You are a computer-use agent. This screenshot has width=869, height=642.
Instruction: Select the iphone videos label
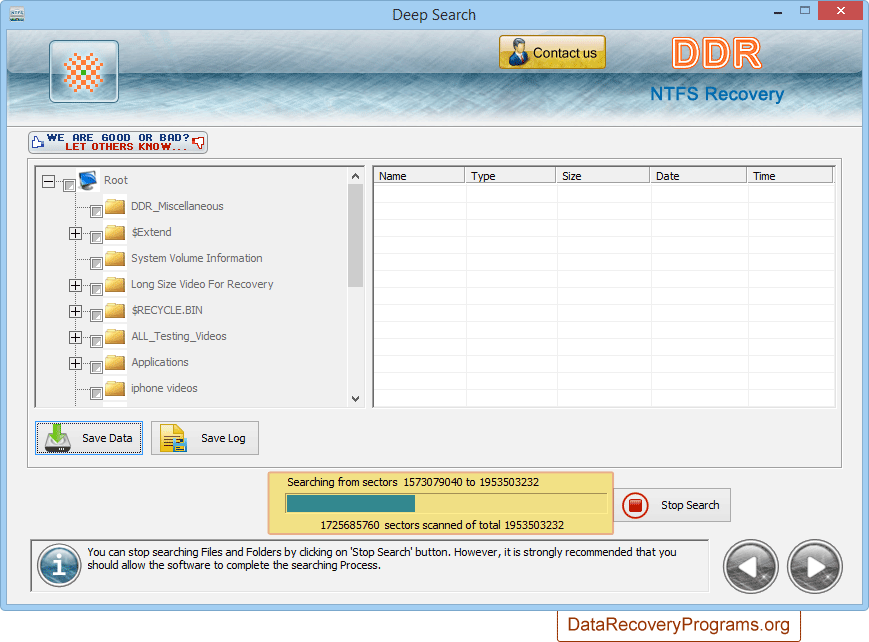click(x=165, y=389)
